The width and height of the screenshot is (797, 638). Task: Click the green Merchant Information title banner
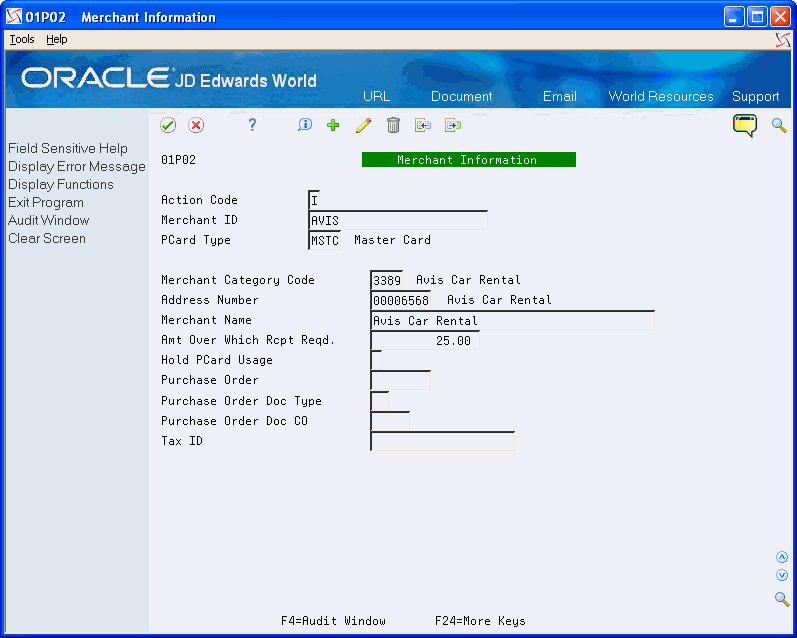click(x=469, y=160)
